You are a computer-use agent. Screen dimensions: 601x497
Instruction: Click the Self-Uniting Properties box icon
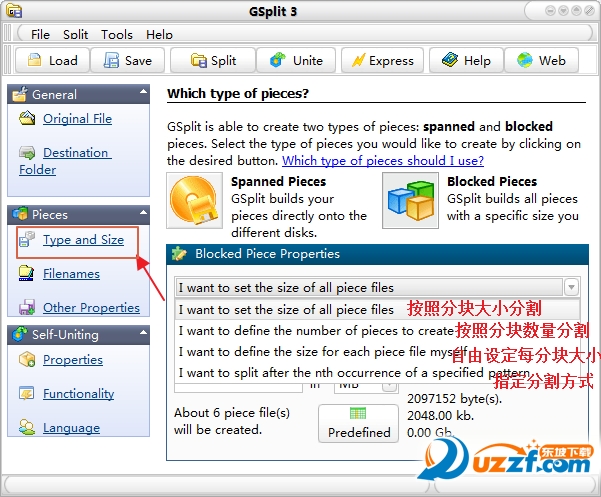point(27,359)
